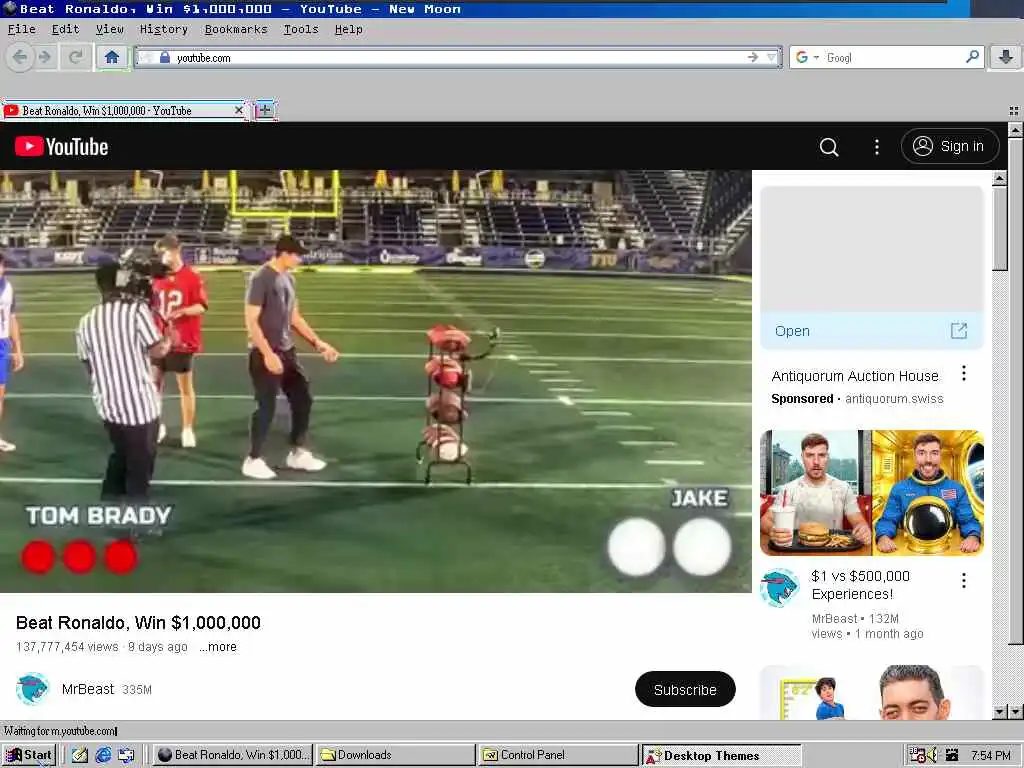Click the tab groups icon near the tab strip
This screenshot has width=1024, height=768.
point(1014,111)
